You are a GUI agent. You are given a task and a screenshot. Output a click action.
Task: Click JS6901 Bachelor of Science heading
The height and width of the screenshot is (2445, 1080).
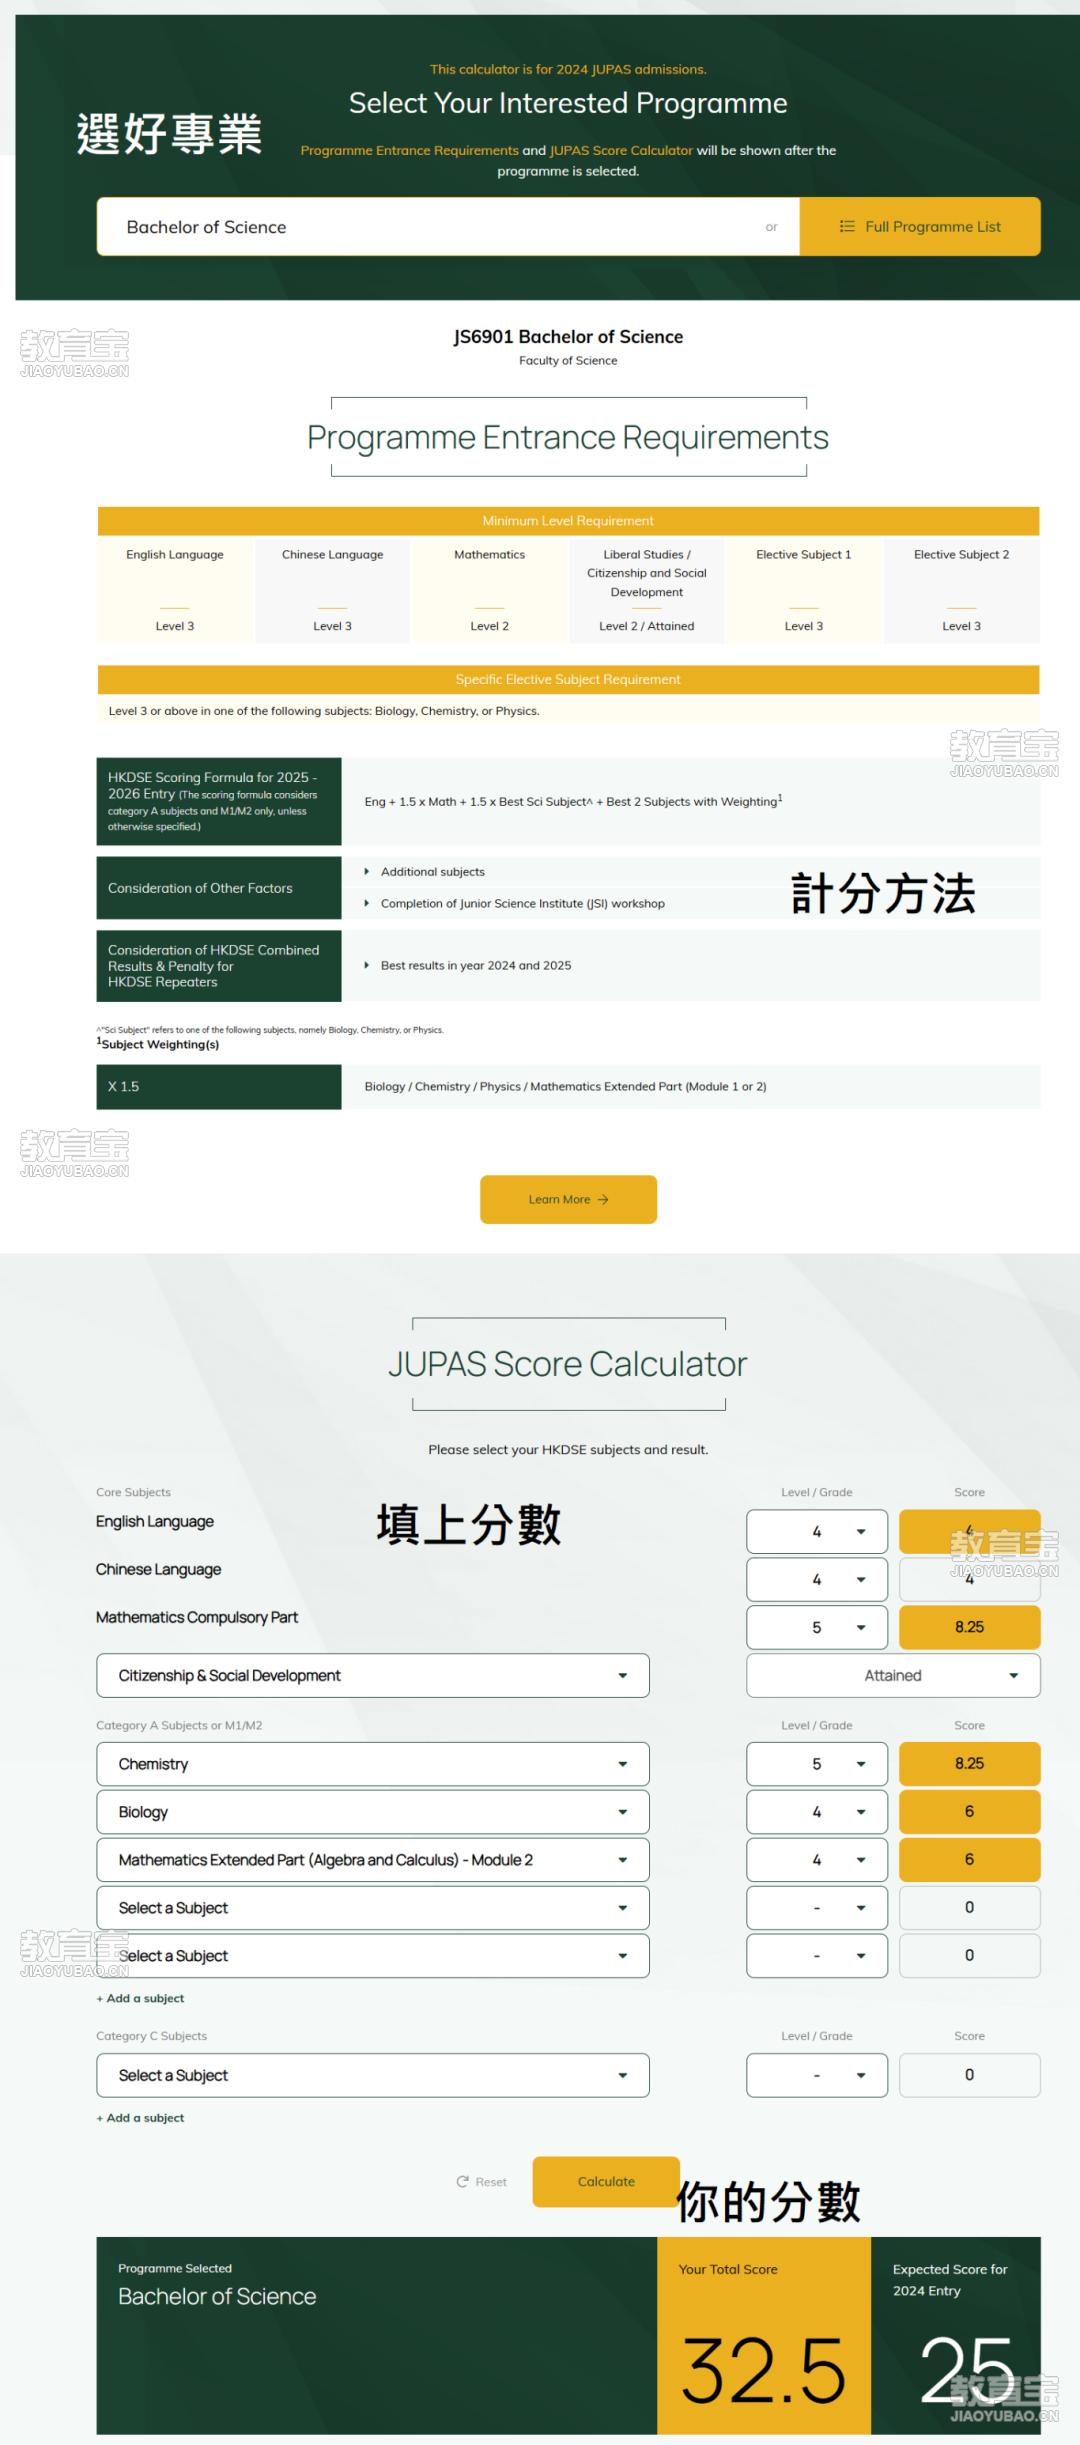tap(568, 337)
